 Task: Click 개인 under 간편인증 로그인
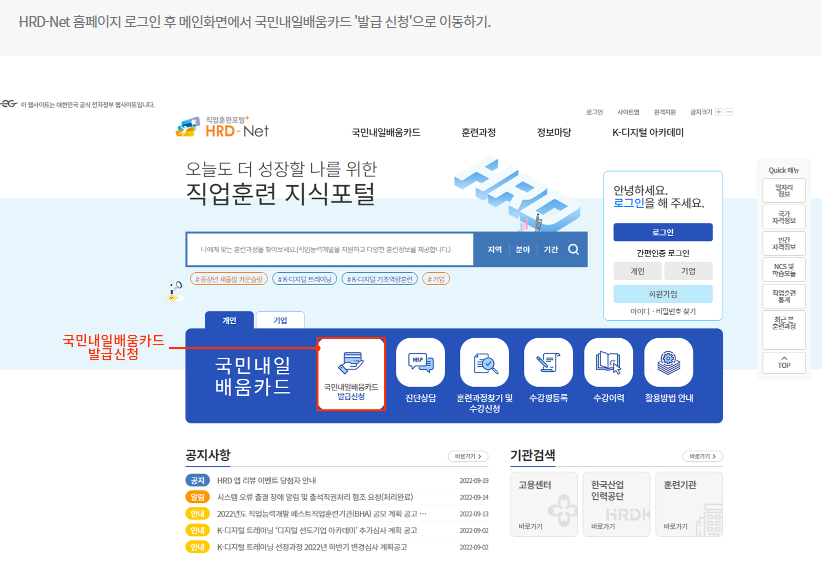coord(637,271)
